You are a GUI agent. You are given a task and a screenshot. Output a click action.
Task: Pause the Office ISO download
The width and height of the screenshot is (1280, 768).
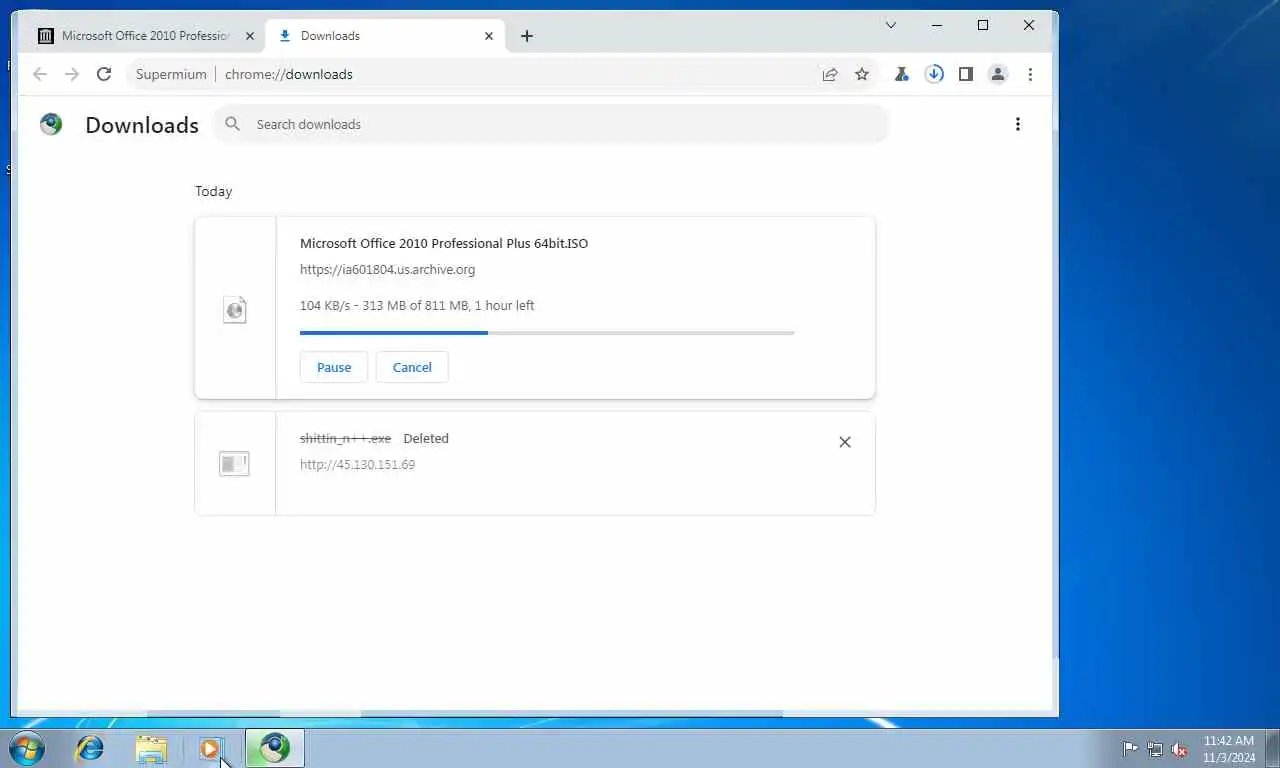point(334,367)
